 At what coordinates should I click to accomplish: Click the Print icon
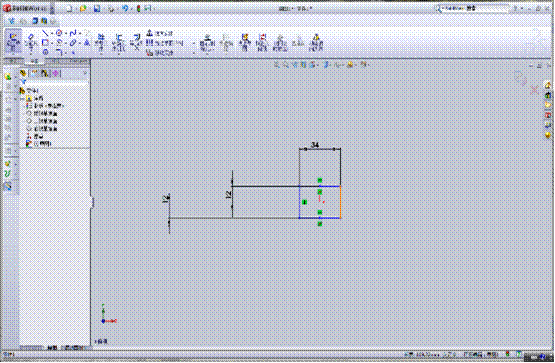click(x=111, y=8)
